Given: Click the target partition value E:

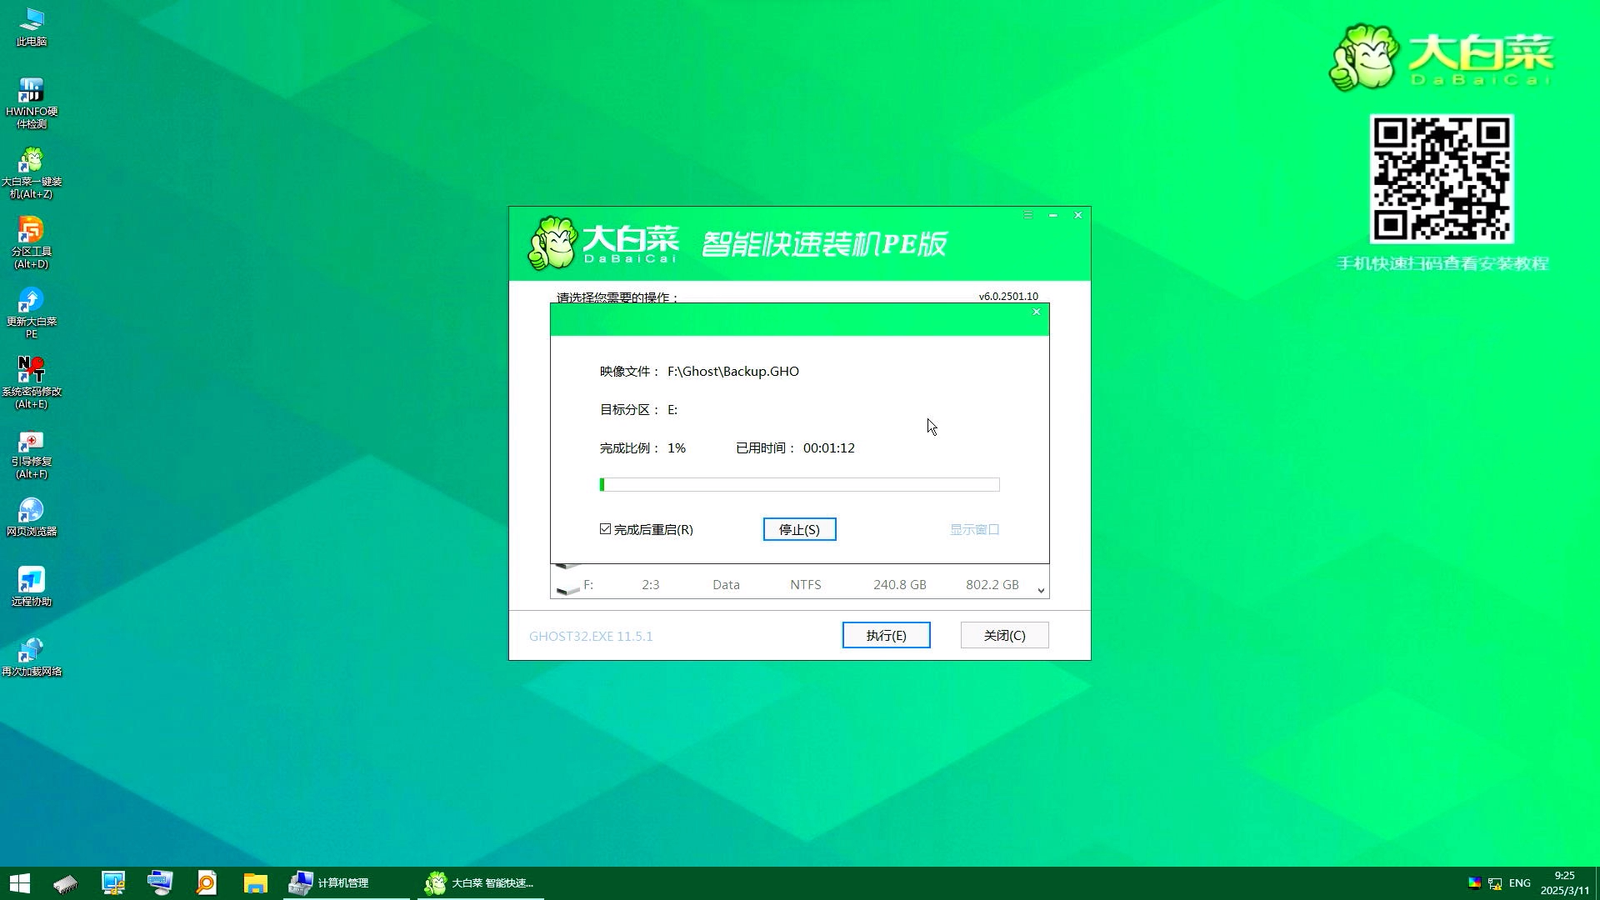Looking at the screenshot, I should [673, 410].
